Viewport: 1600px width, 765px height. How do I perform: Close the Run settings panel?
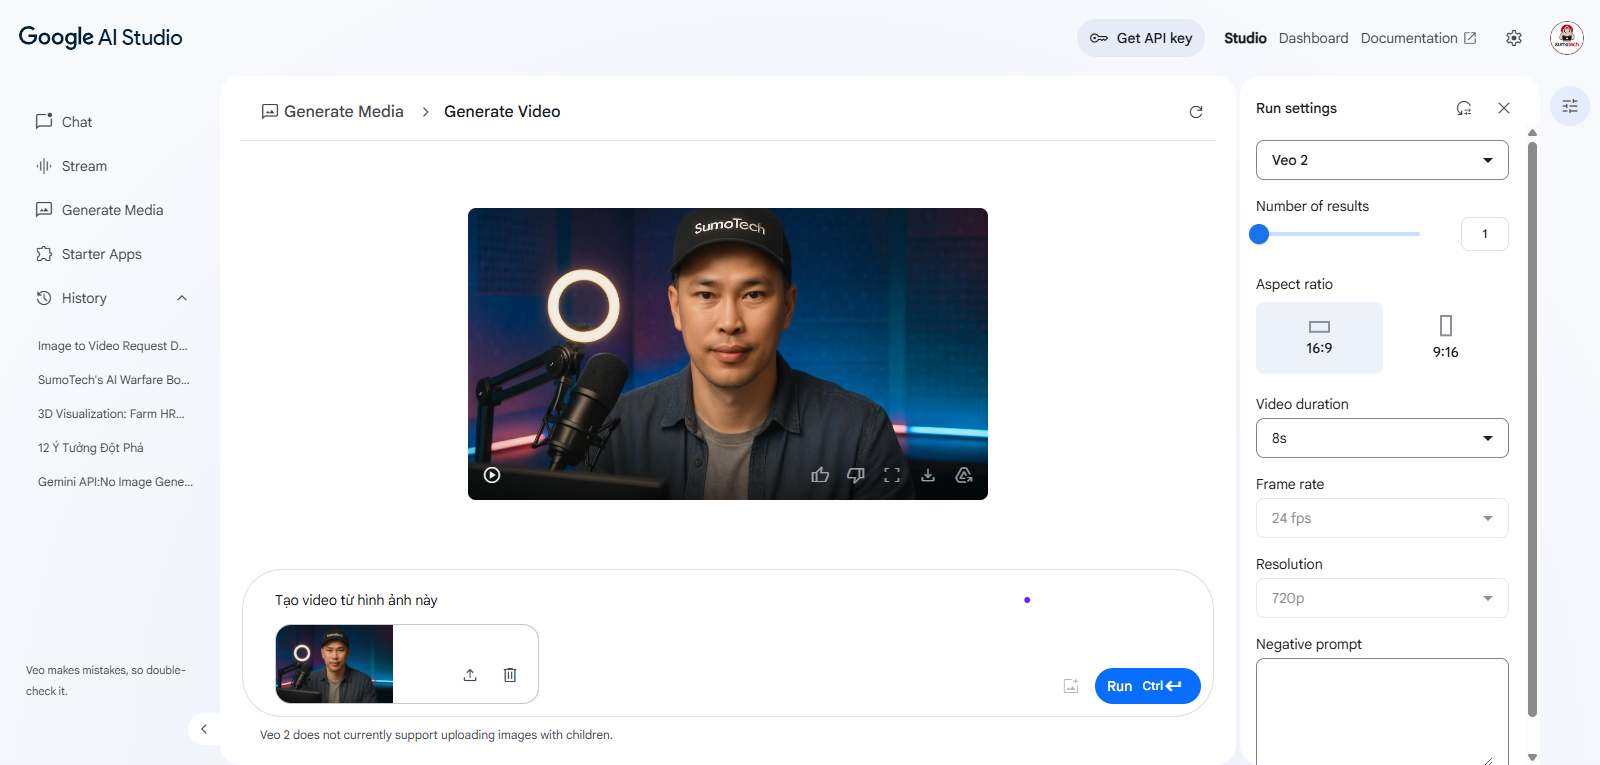click(1504, 108)
